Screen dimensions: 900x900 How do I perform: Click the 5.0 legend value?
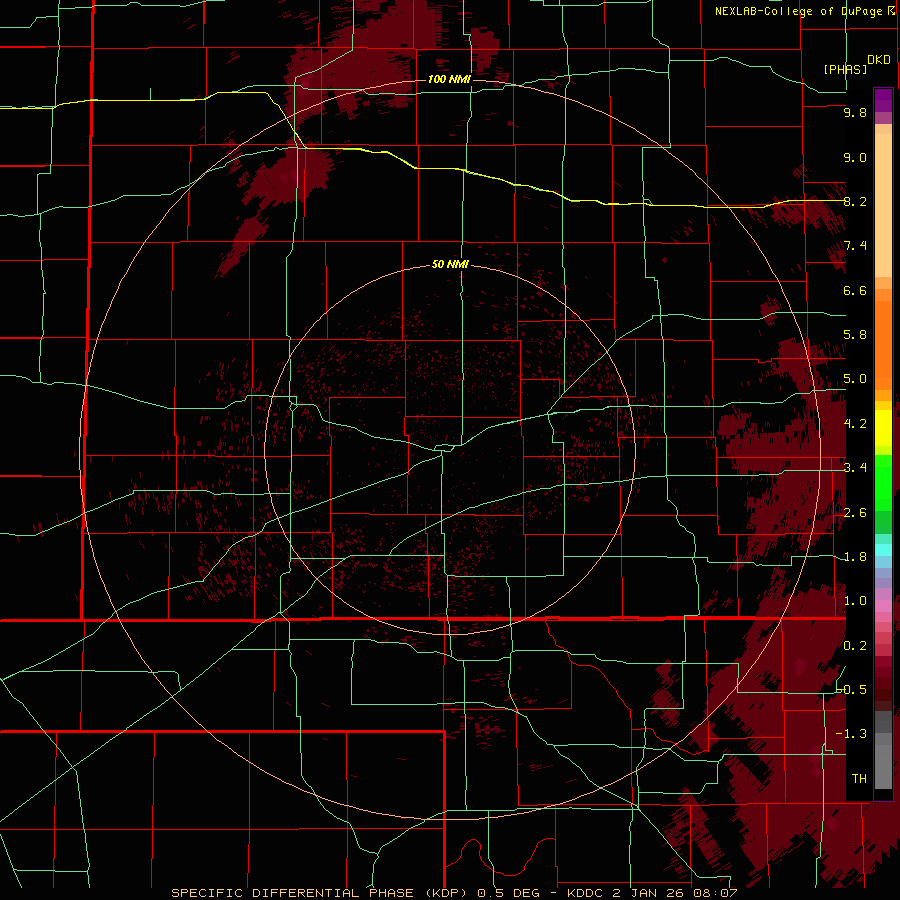click(x=855, y=379)
